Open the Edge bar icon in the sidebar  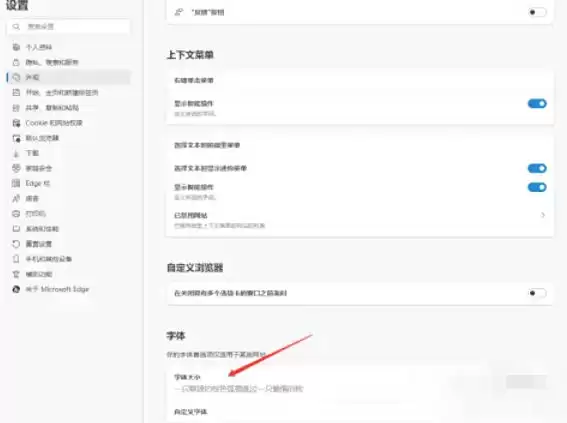16,183
